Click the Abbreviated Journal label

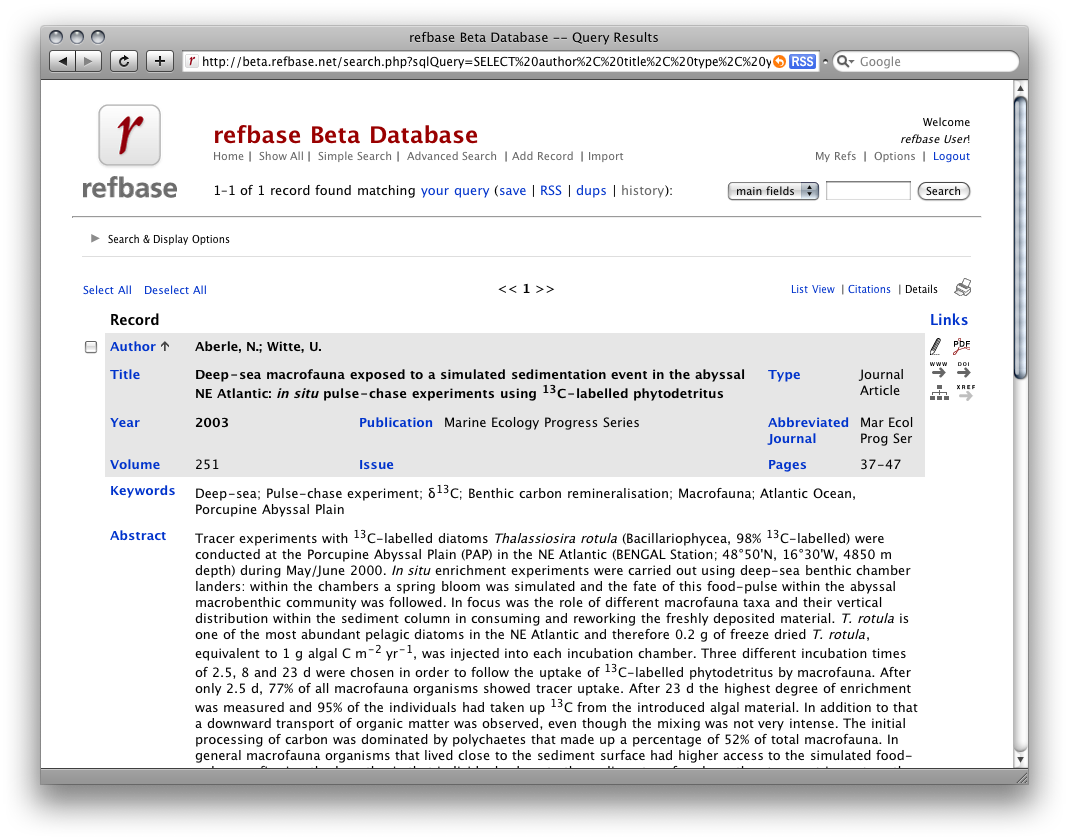click(808, 431)
